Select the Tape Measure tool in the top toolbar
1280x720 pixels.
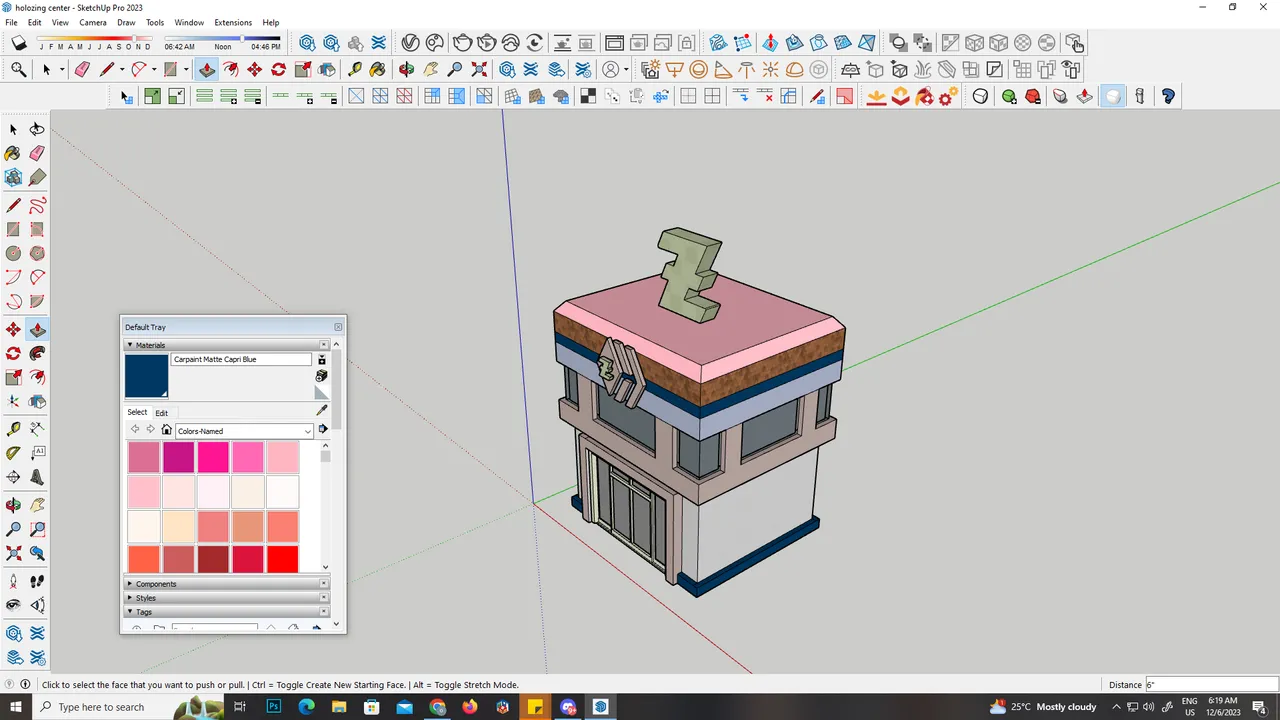[354, 69]
